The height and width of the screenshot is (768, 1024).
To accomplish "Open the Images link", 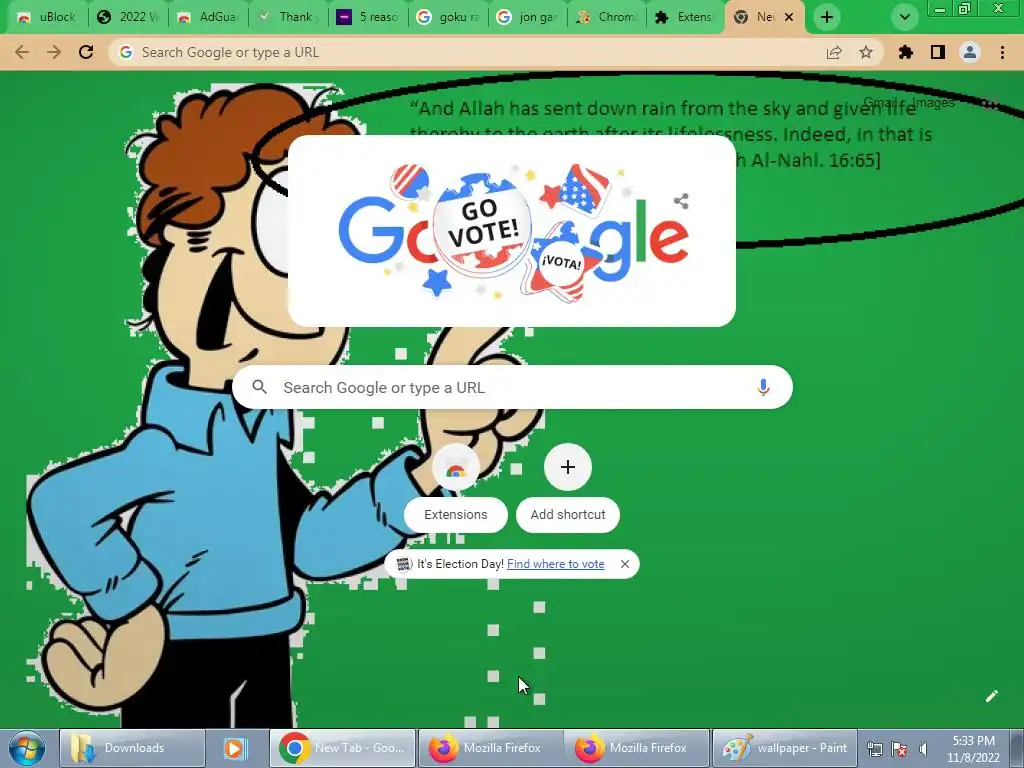I will point(933,103).
